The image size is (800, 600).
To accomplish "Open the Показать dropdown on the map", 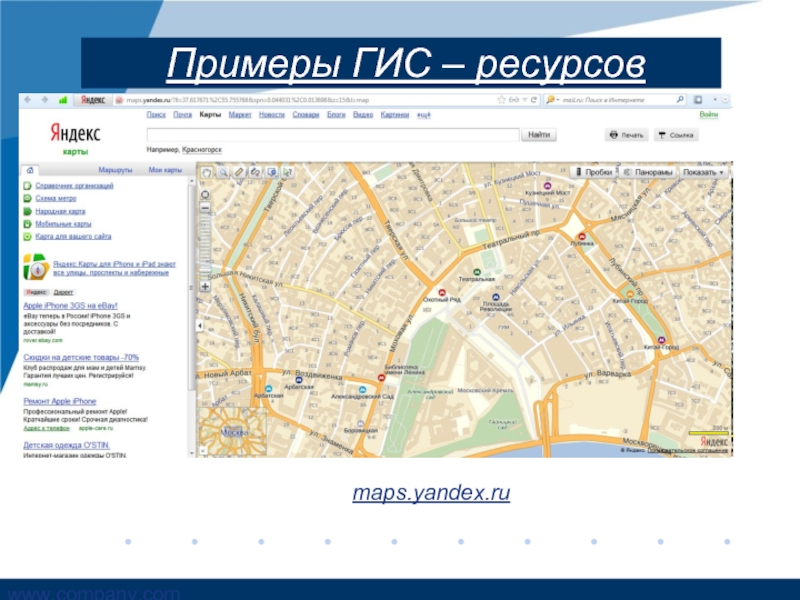I will [704, 172].
